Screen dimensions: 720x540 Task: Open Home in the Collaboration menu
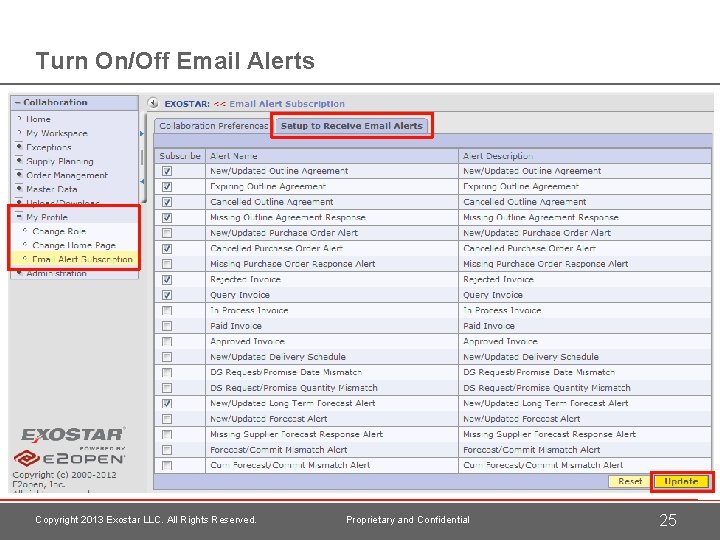[x=38, y=119]
